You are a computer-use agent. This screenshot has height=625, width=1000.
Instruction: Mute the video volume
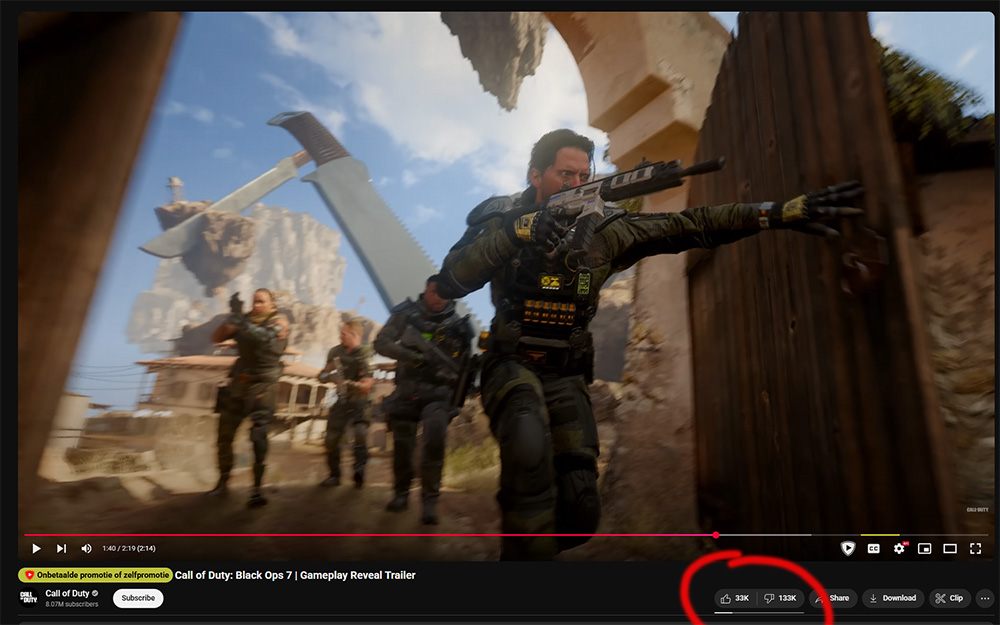coord(86,548)
